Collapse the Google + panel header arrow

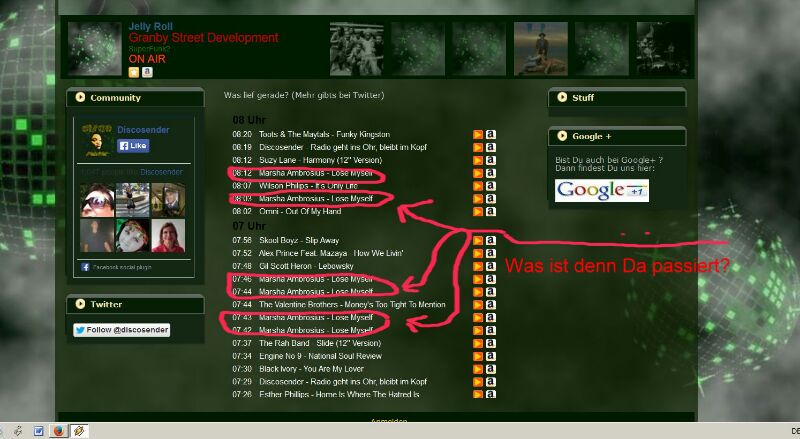[x=562, y=136]
